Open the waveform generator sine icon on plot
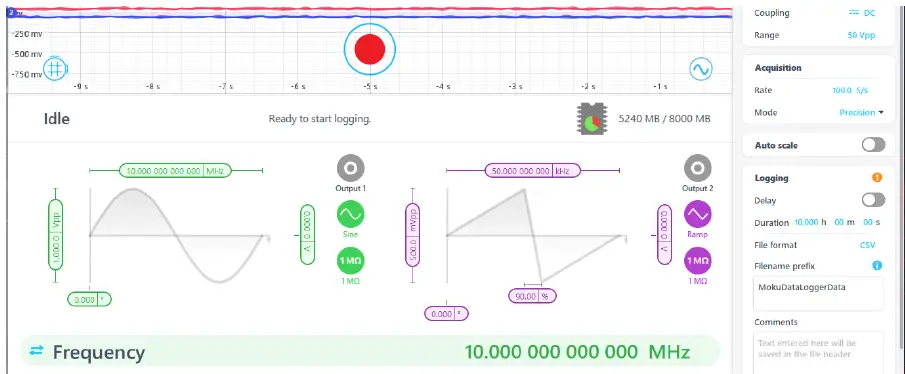The image size is (905, 374). [701, 69]
